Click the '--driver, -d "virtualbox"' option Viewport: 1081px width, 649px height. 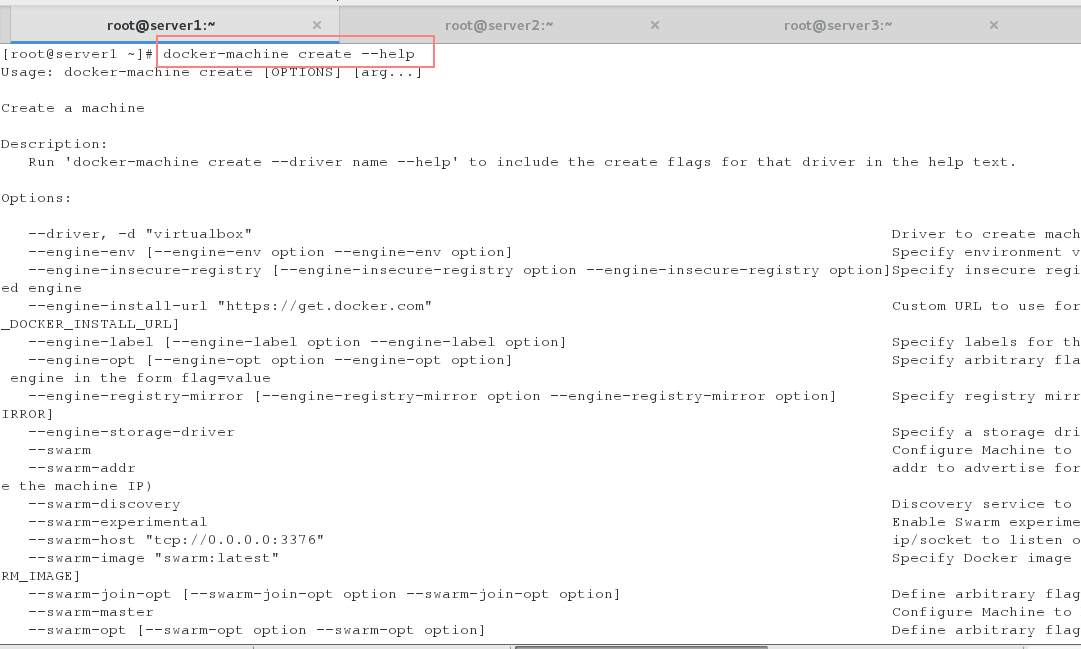(140, 234)
